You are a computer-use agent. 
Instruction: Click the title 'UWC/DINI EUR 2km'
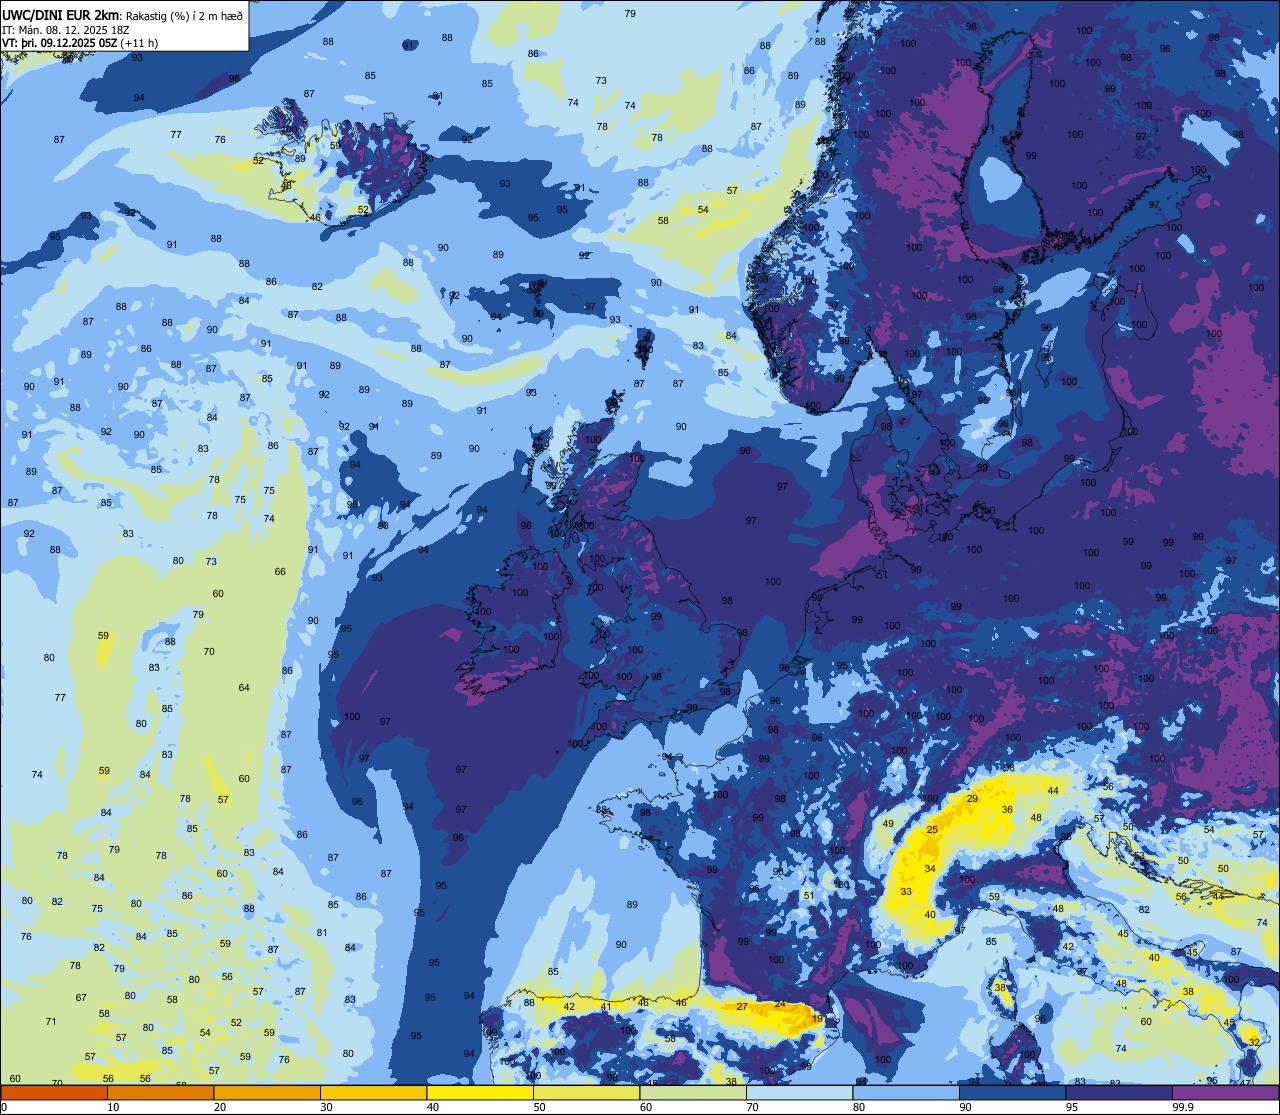pos(62,17)
